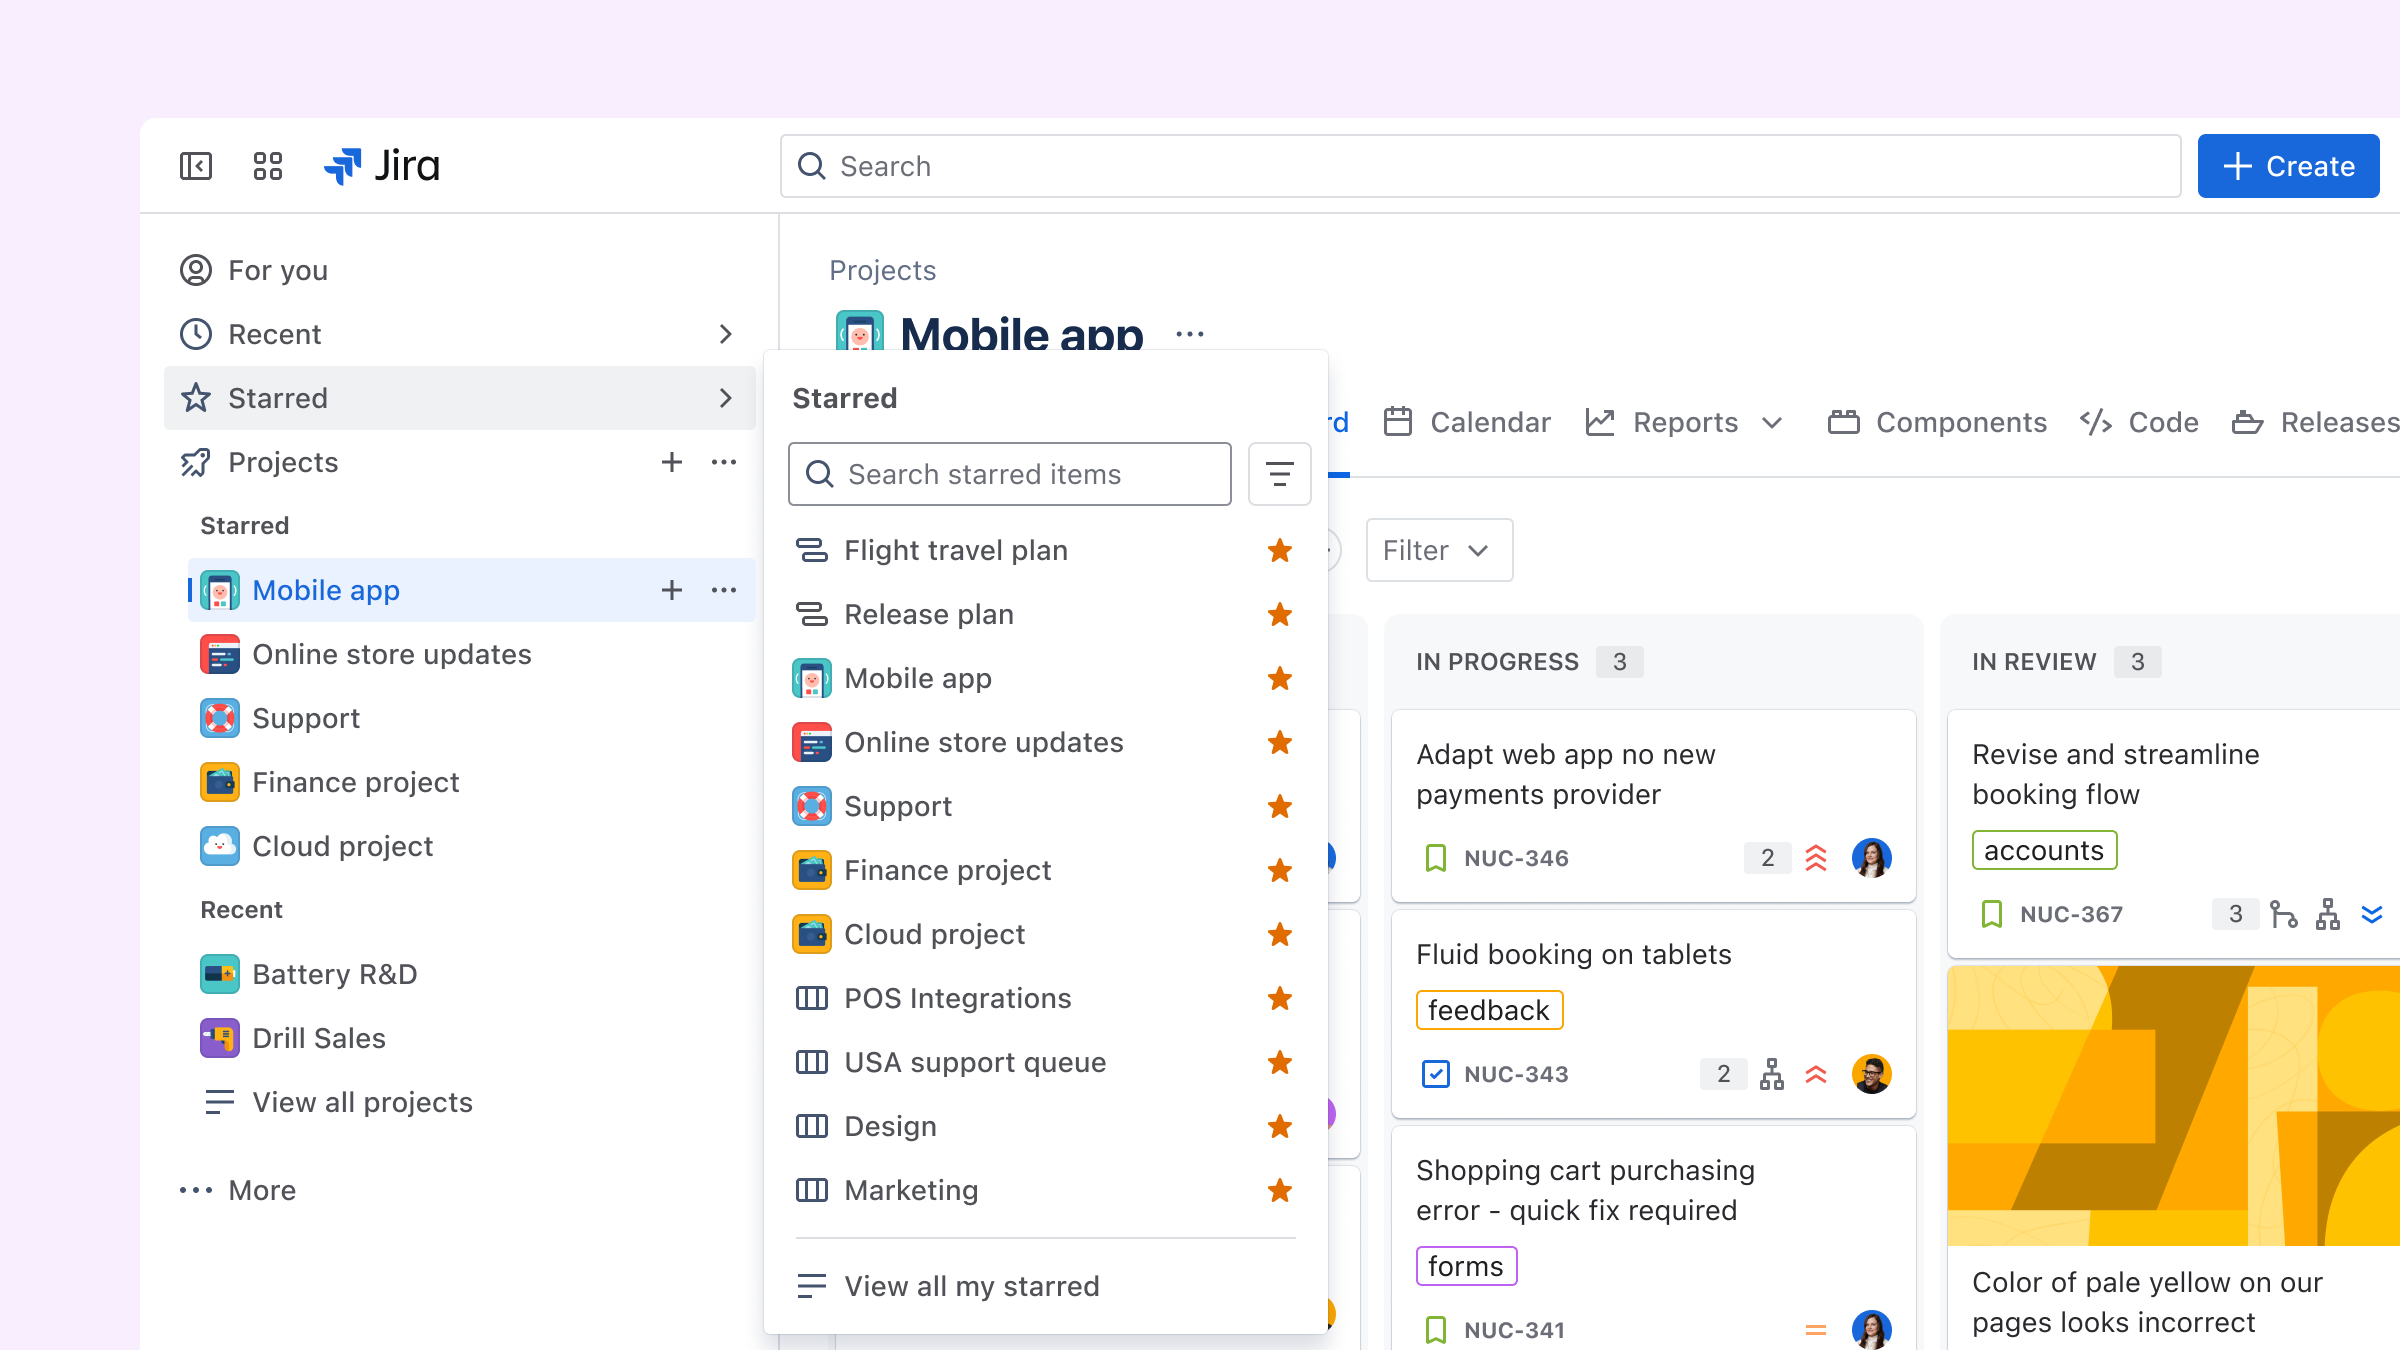Click the plus icon beside Projects

[671, 462]
